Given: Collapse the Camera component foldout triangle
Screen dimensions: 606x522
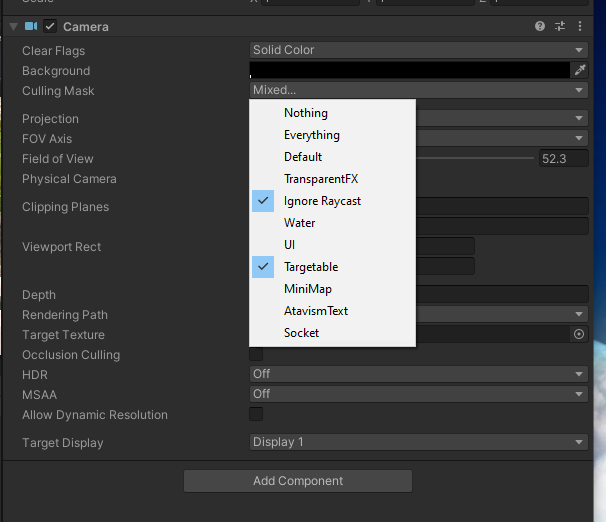Looking at the screenshot, I should [14, 27].
